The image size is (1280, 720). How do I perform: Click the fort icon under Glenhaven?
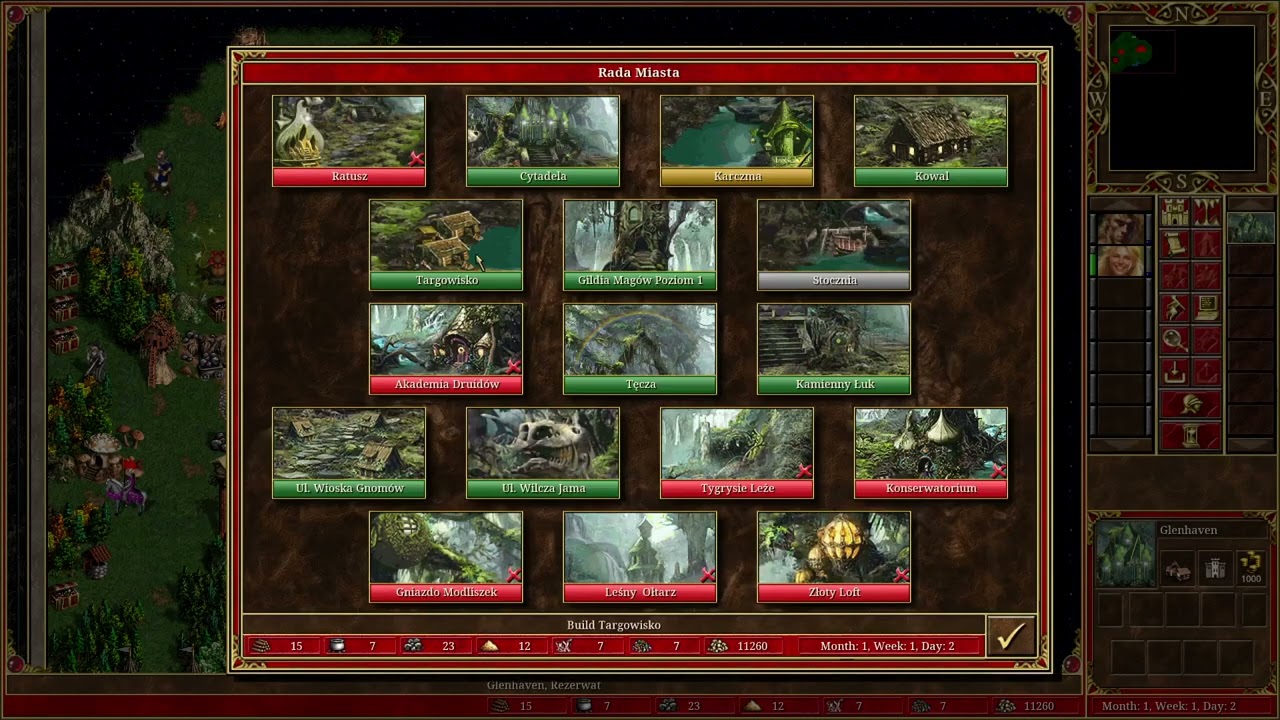tap(1215, 570)
